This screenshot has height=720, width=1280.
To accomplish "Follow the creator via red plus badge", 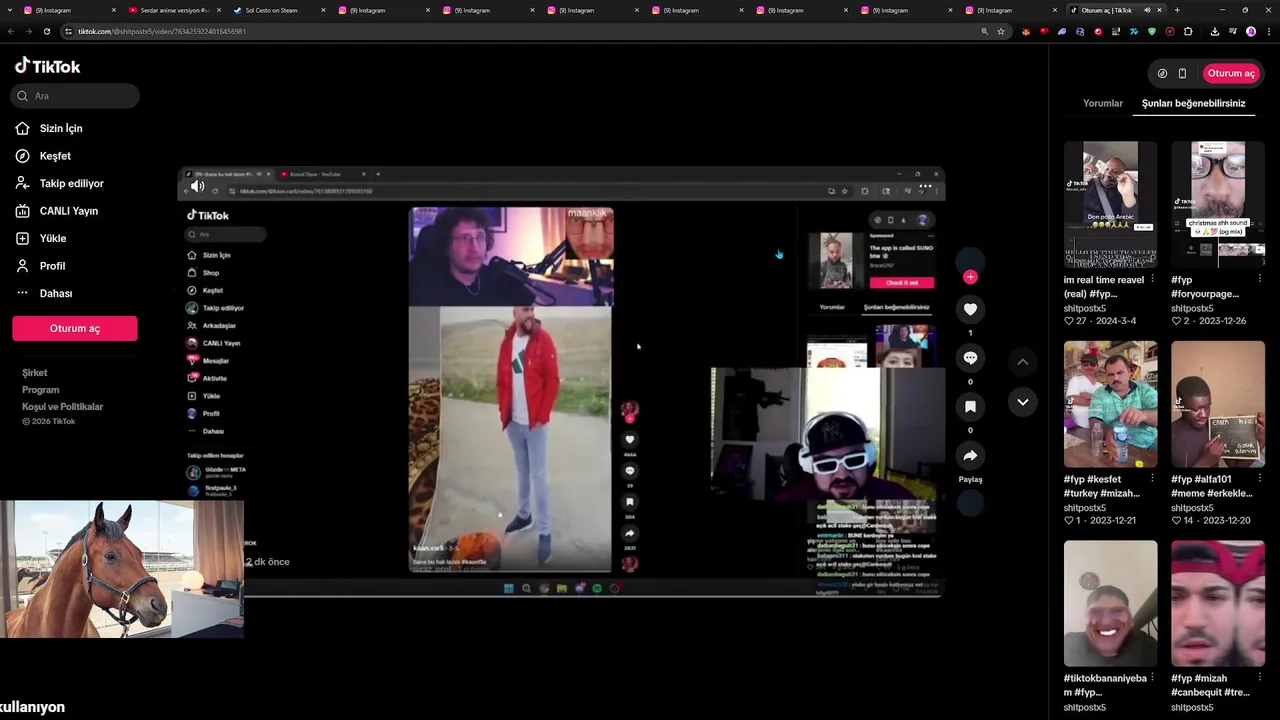I will [970, 277].
